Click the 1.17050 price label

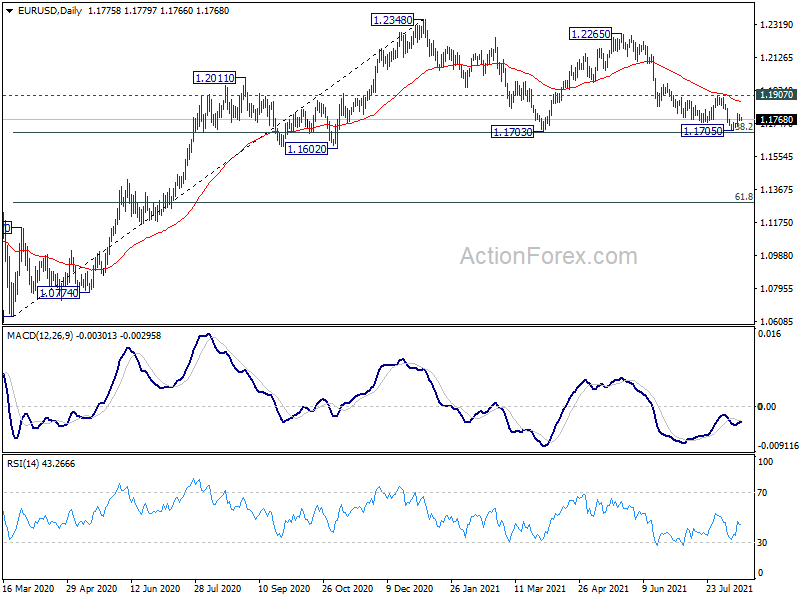point(703,131)
